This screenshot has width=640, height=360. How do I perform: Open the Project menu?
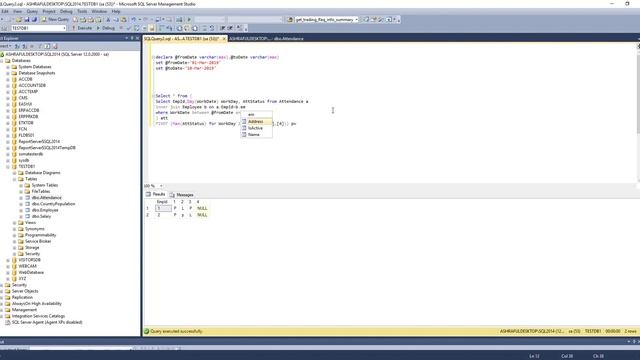point(49,11)
